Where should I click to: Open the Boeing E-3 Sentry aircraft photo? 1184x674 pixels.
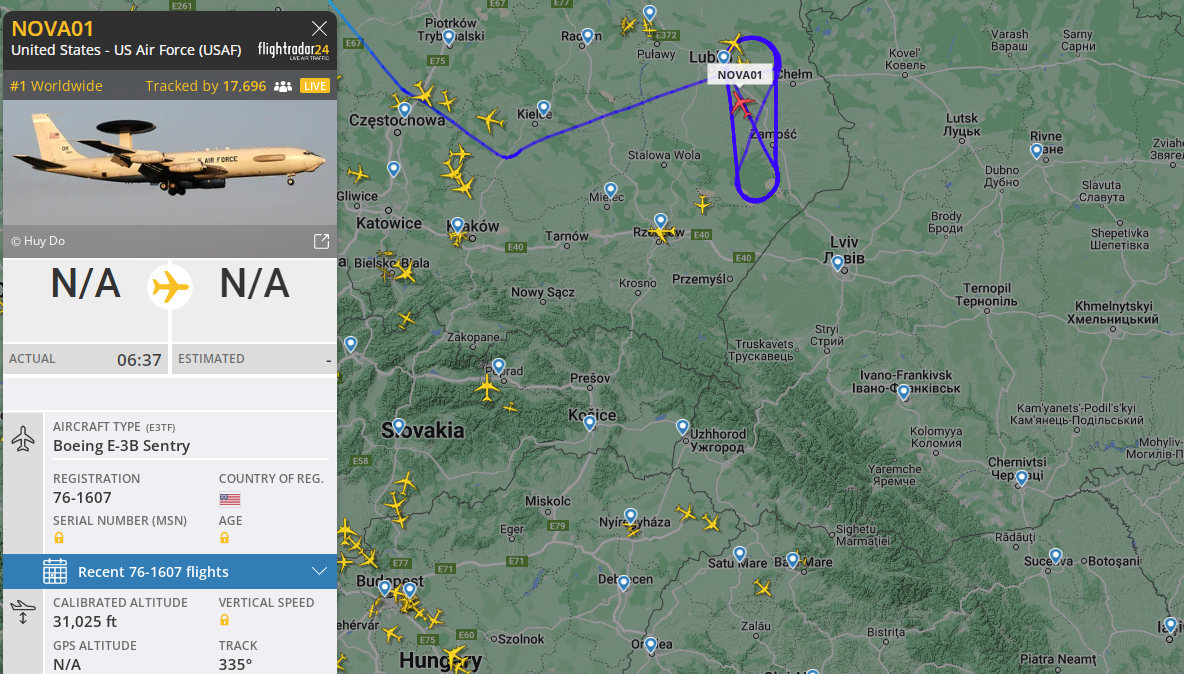[170, 162]
